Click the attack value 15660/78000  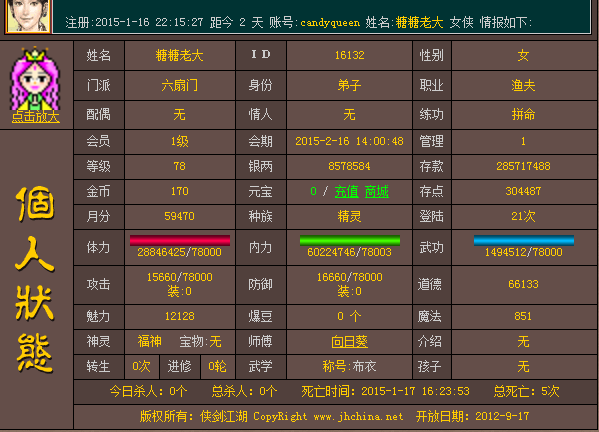coord(180,277)
